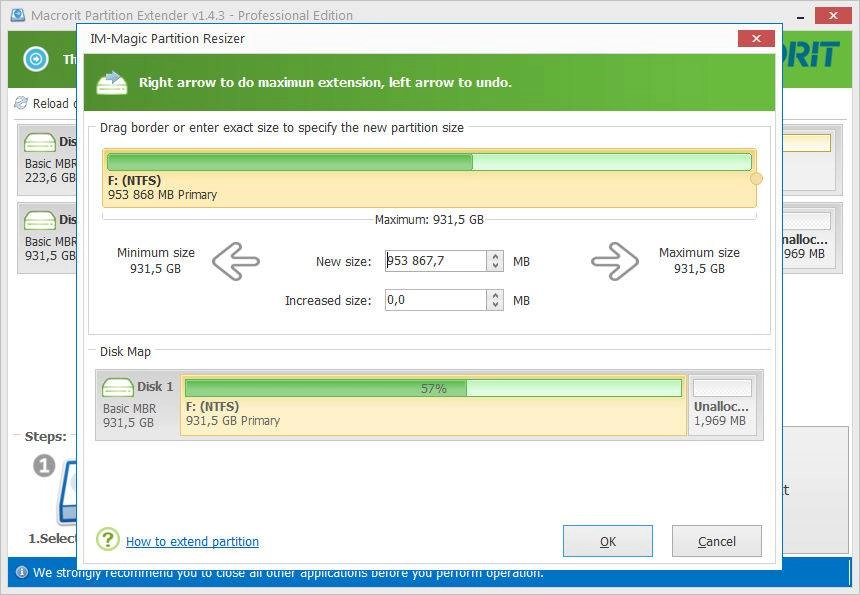Click the Reload icon in Macrorit window
This screenshot has height=595, width=860.
pyautogui.click(x=21, y=103)
